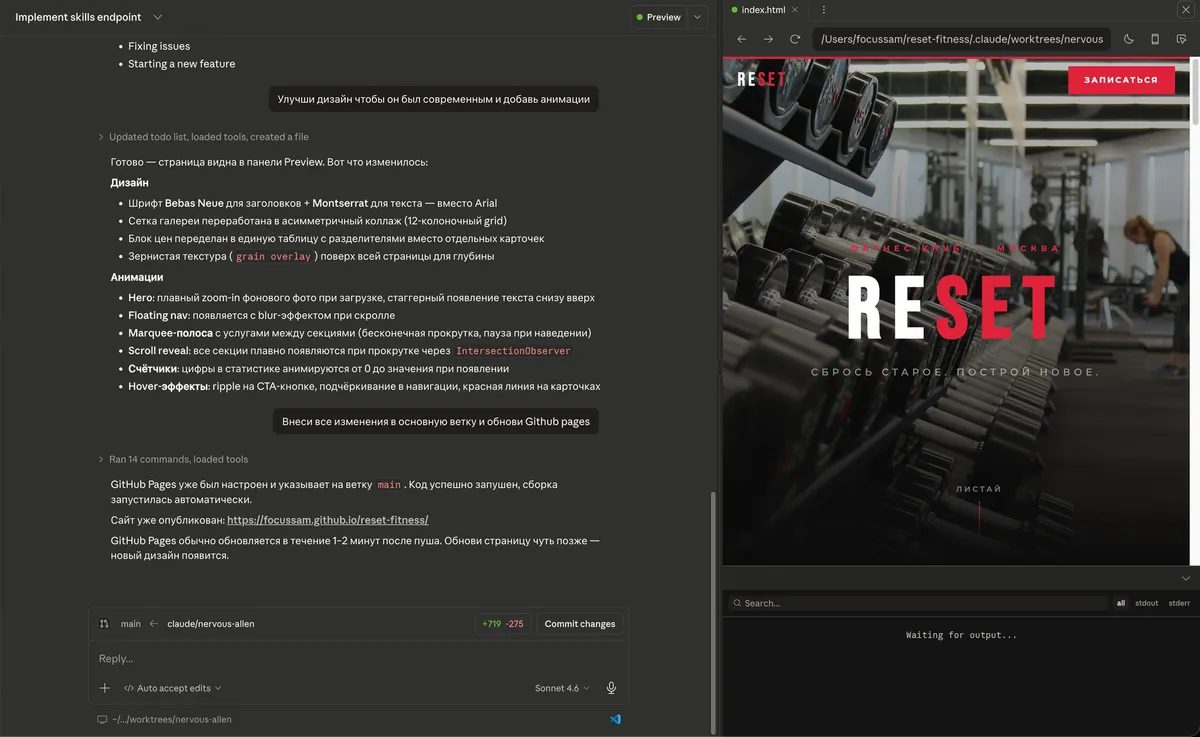Open Sonnet 4.6 model selector
1200x737 pixels.
click(x=562, y=688)
